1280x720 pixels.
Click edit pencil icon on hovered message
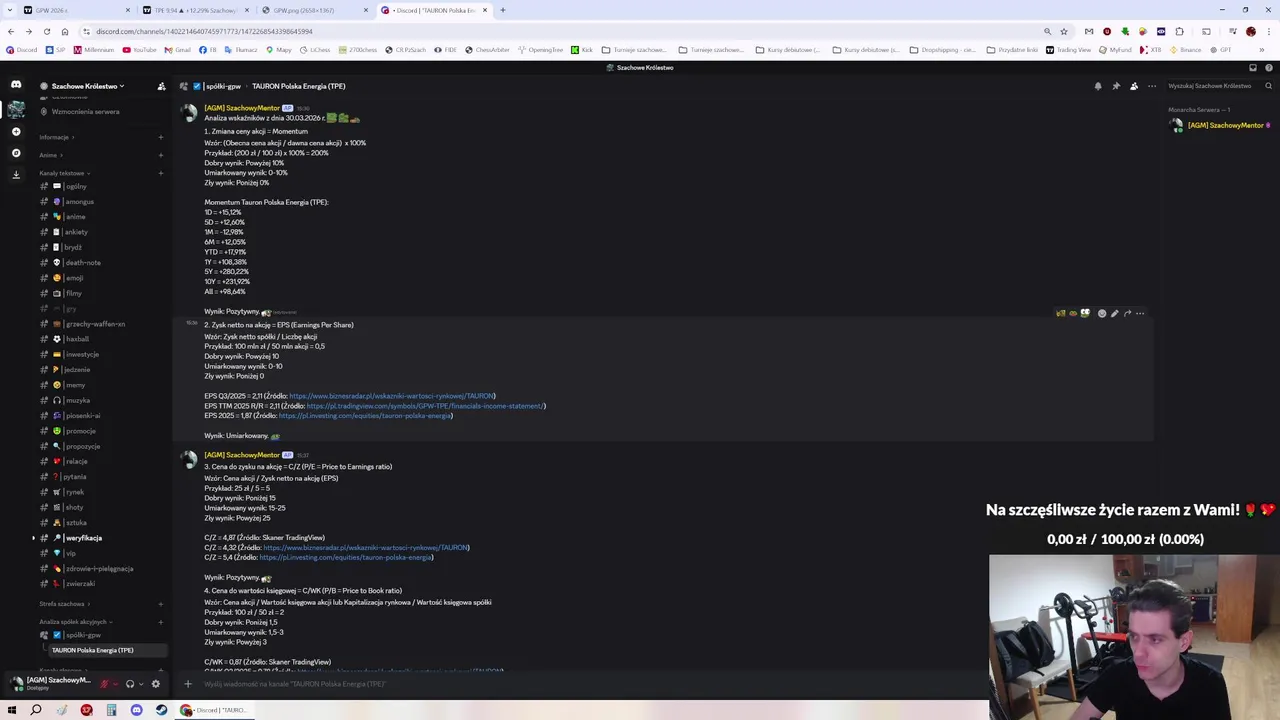(1114, 314)
